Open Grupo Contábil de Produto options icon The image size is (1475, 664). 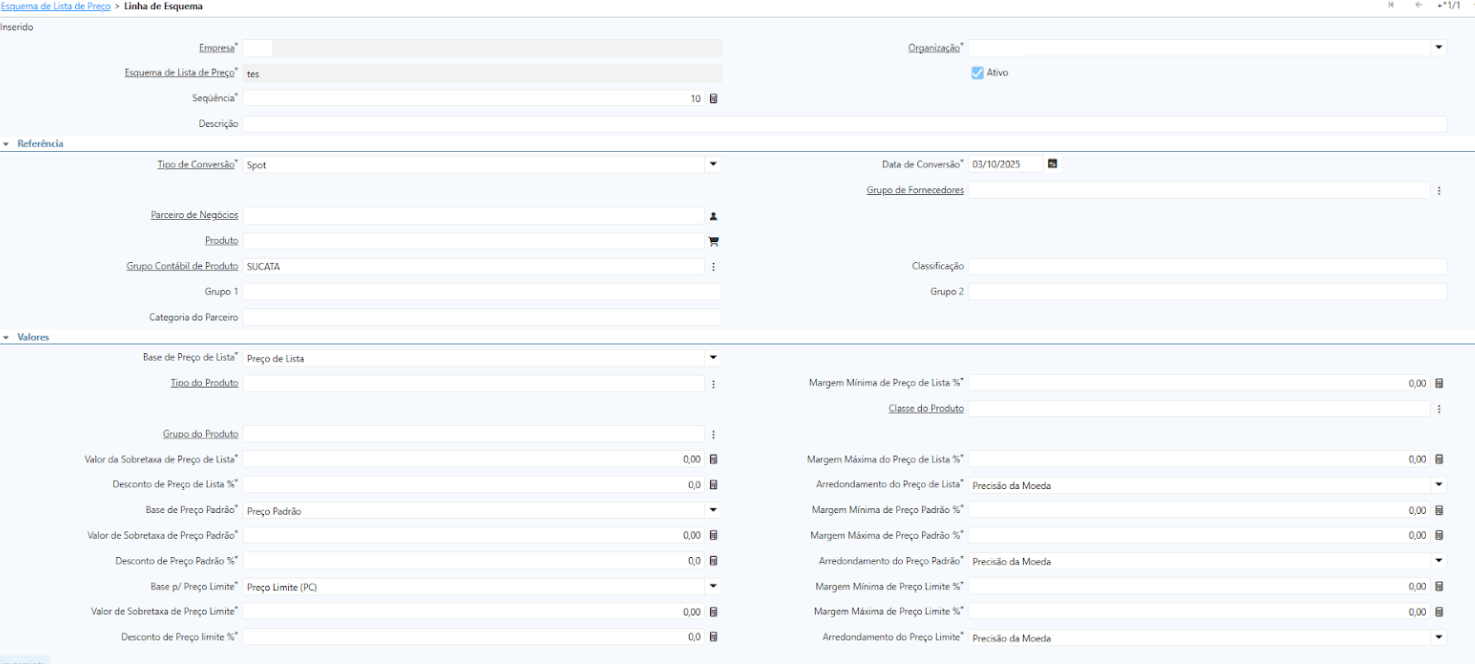click(x=713, y=267)
